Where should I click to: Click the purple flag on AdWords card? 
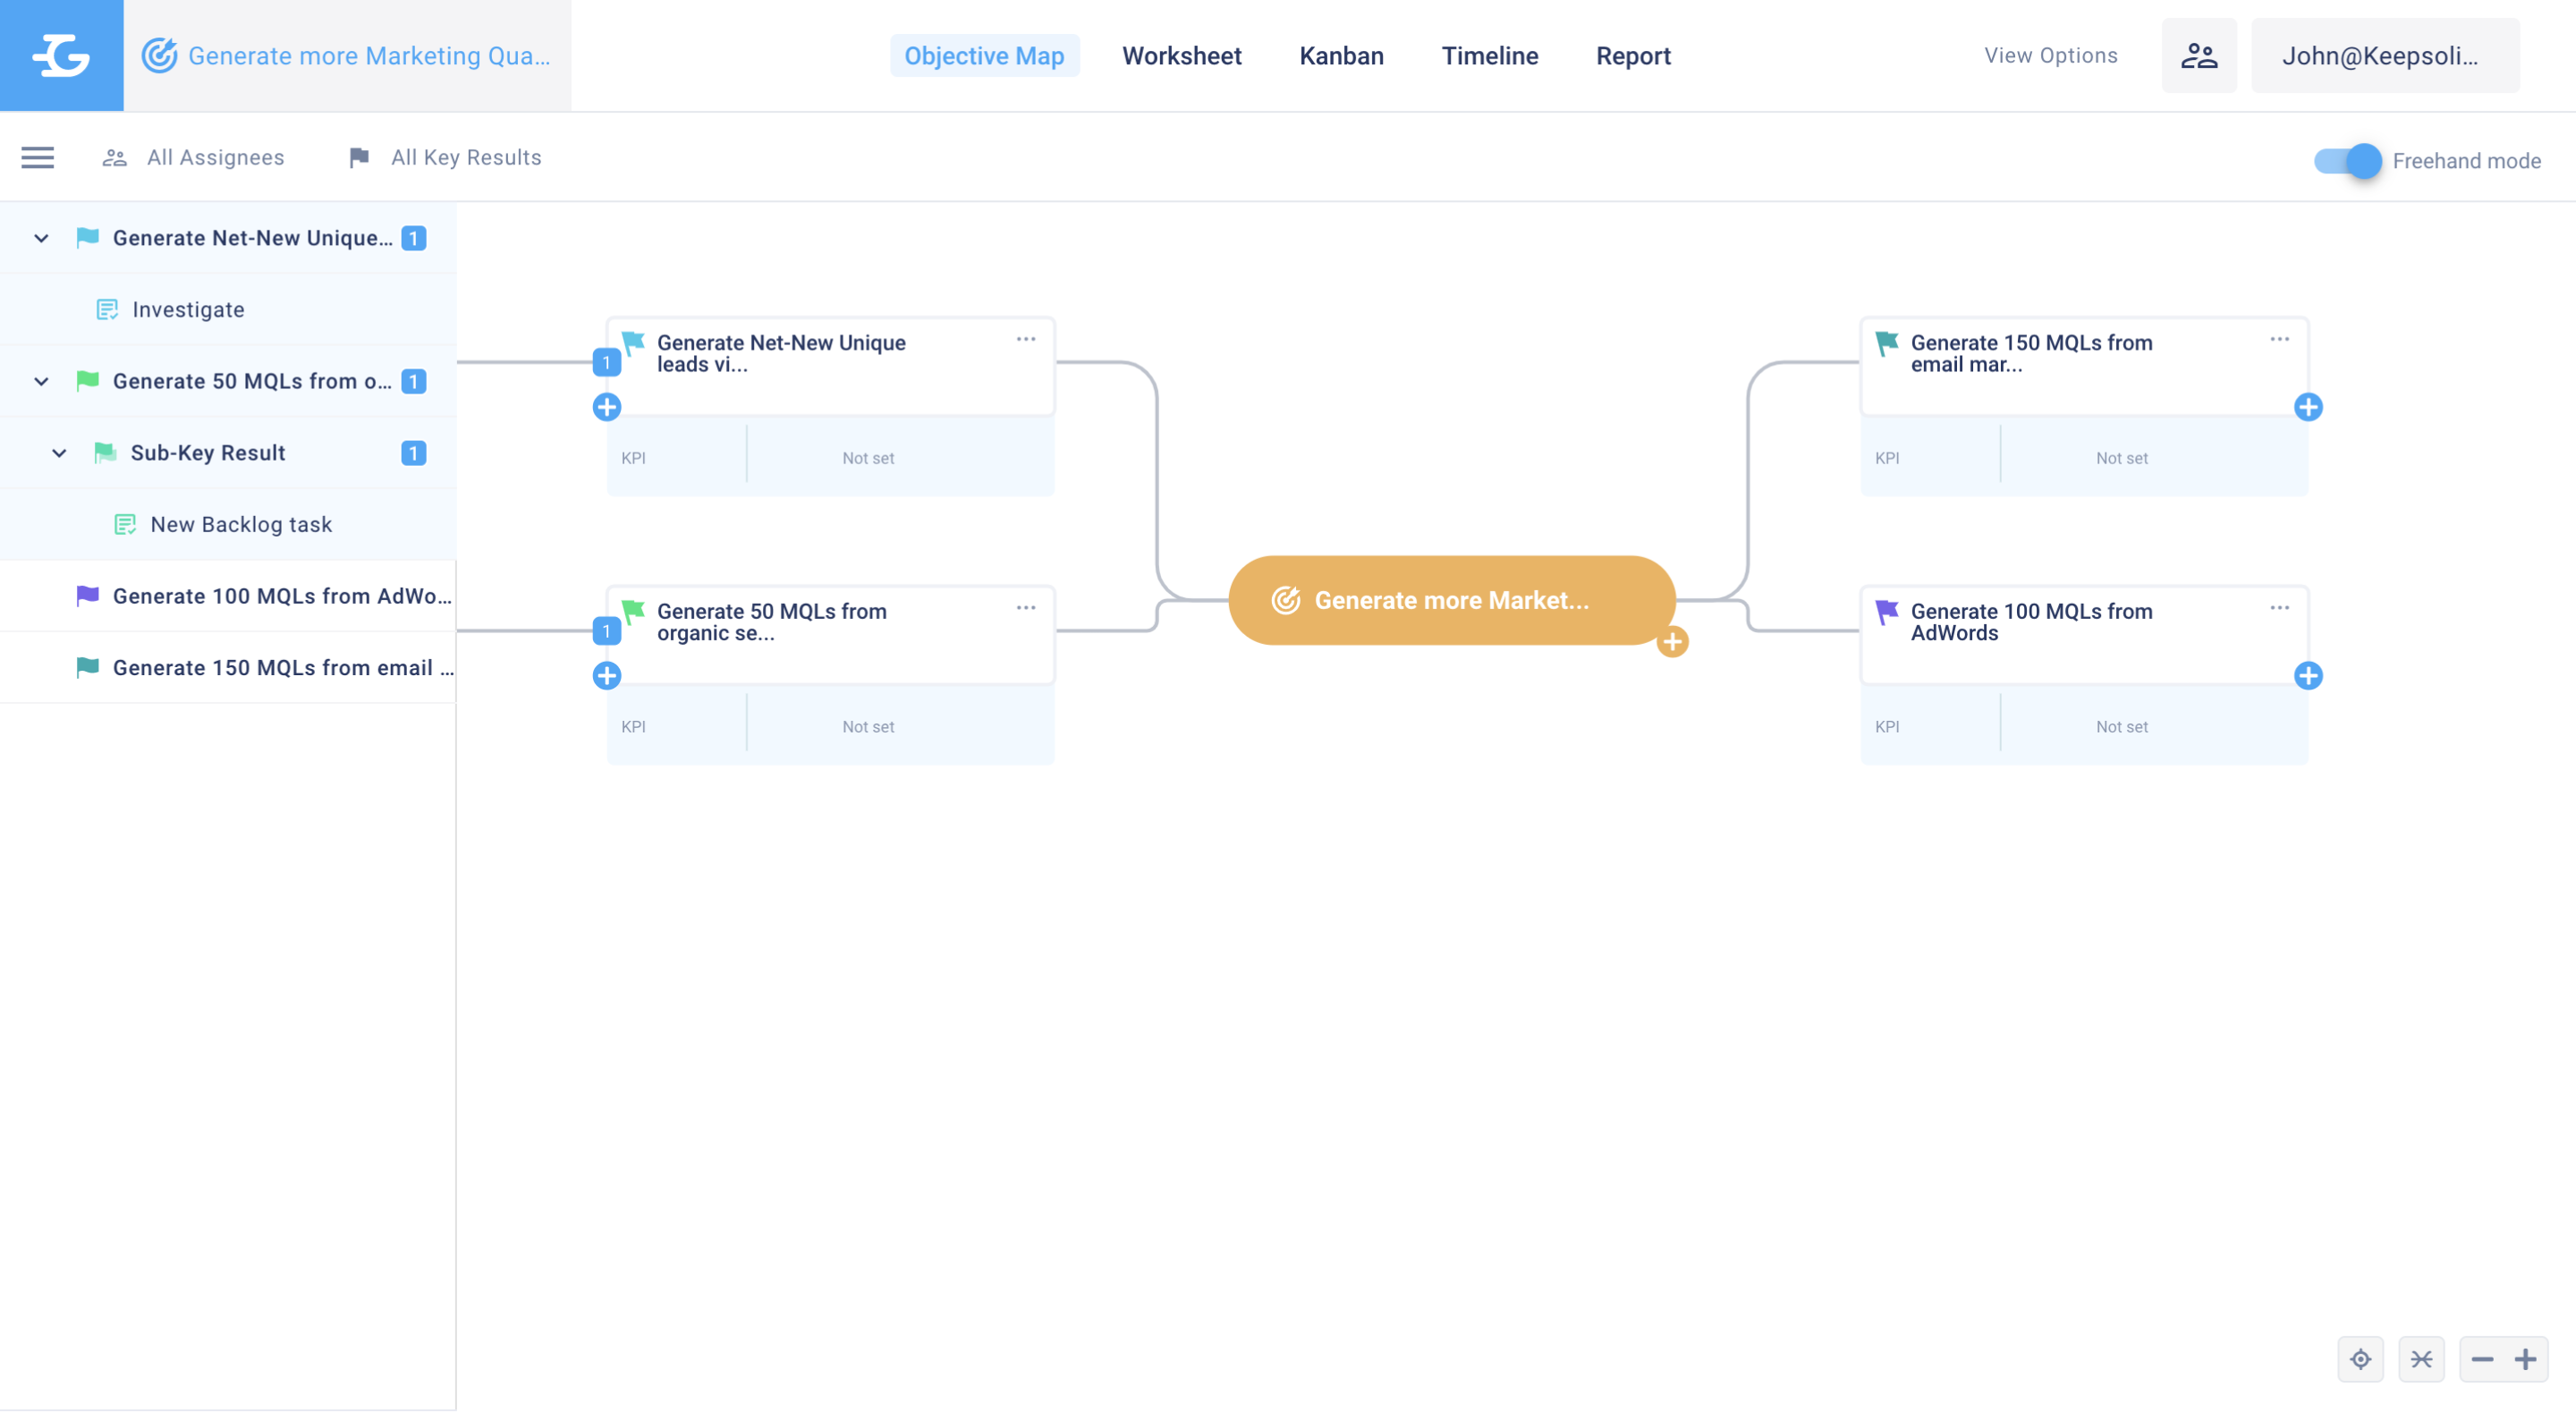coord(1887,612)
